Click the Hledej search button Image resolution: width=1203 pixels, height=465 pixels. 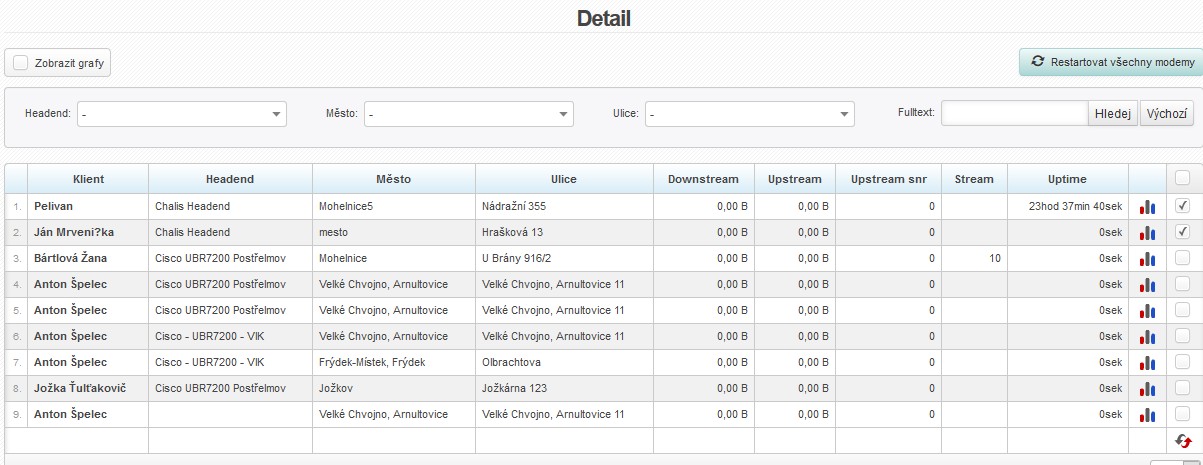tap(1113, 114)
